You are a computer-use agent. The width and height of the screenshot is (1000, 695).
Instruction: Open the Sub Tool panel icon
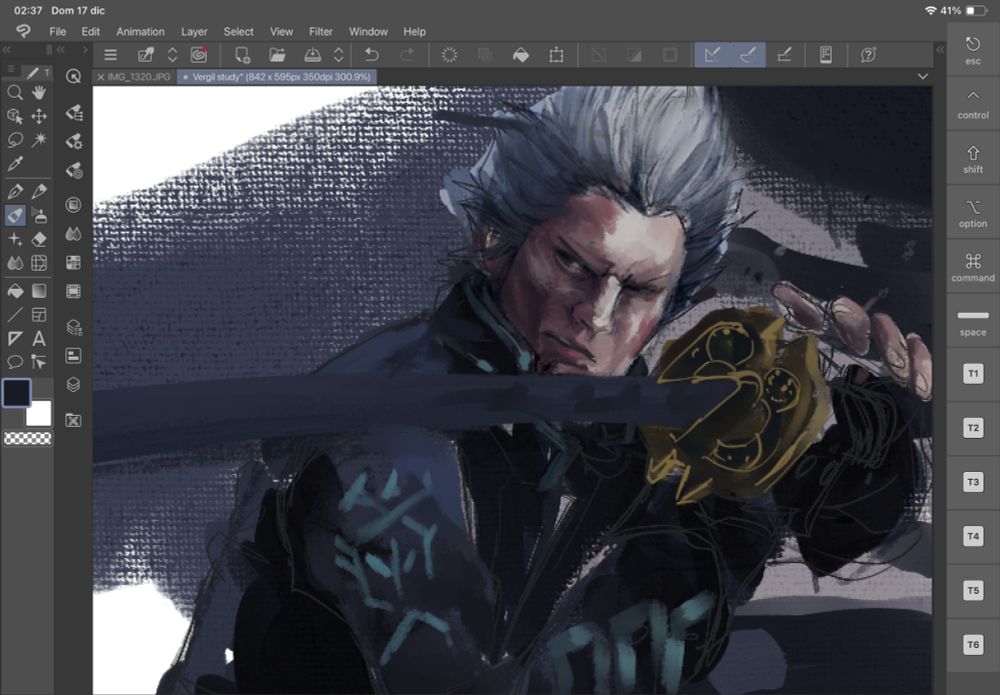pyautogui.click(x=73, y=113)
